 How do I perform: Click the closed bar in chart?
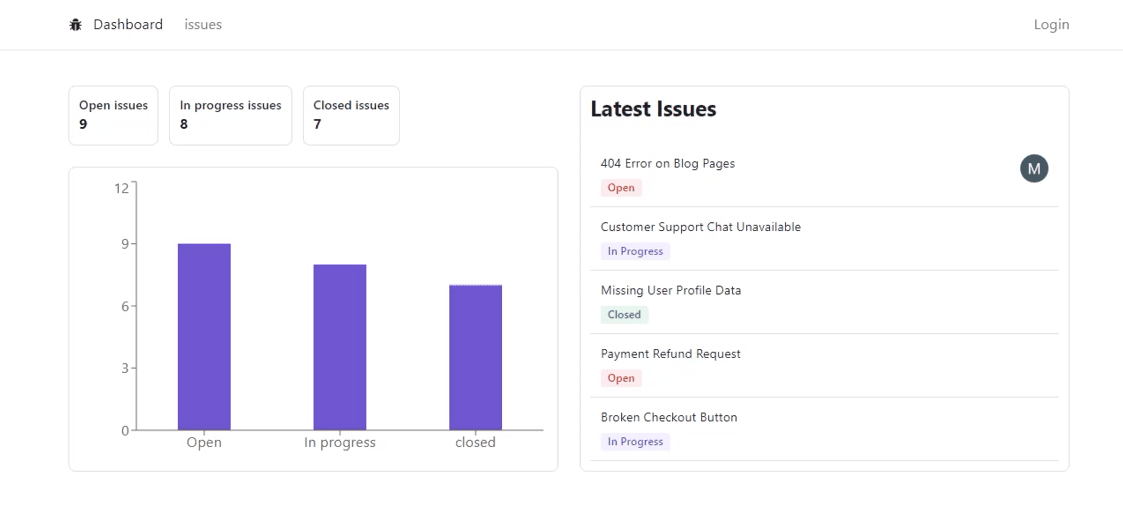[x=475, y=357]
